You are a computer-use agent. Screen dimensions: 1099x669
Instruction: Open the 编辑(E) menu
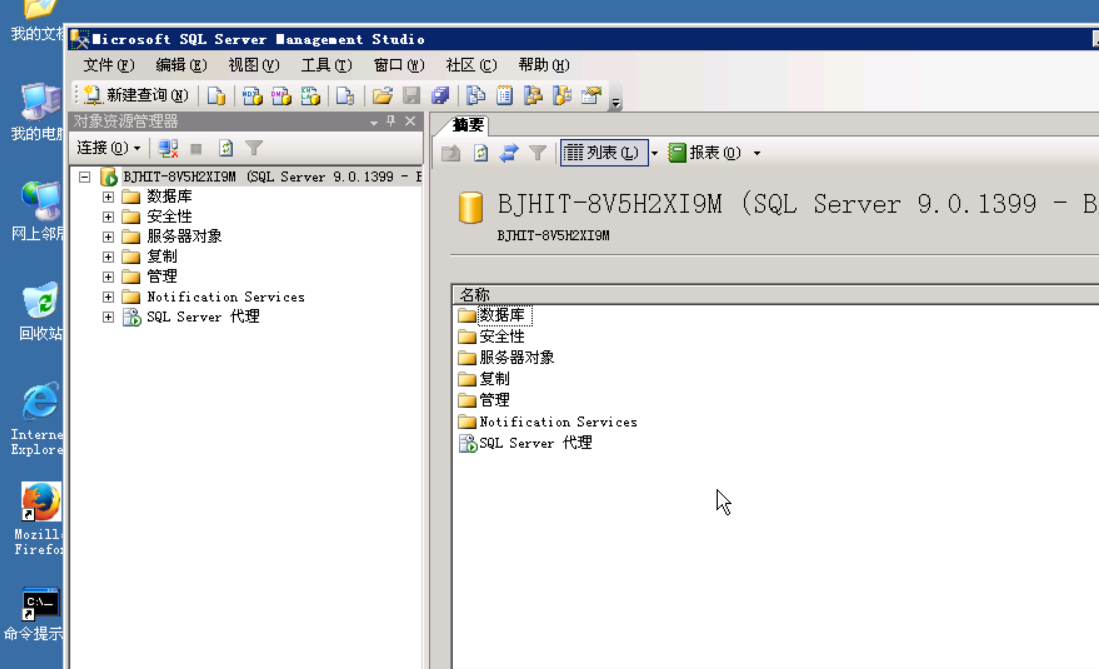pyautogui.click(x=181, y=65)
